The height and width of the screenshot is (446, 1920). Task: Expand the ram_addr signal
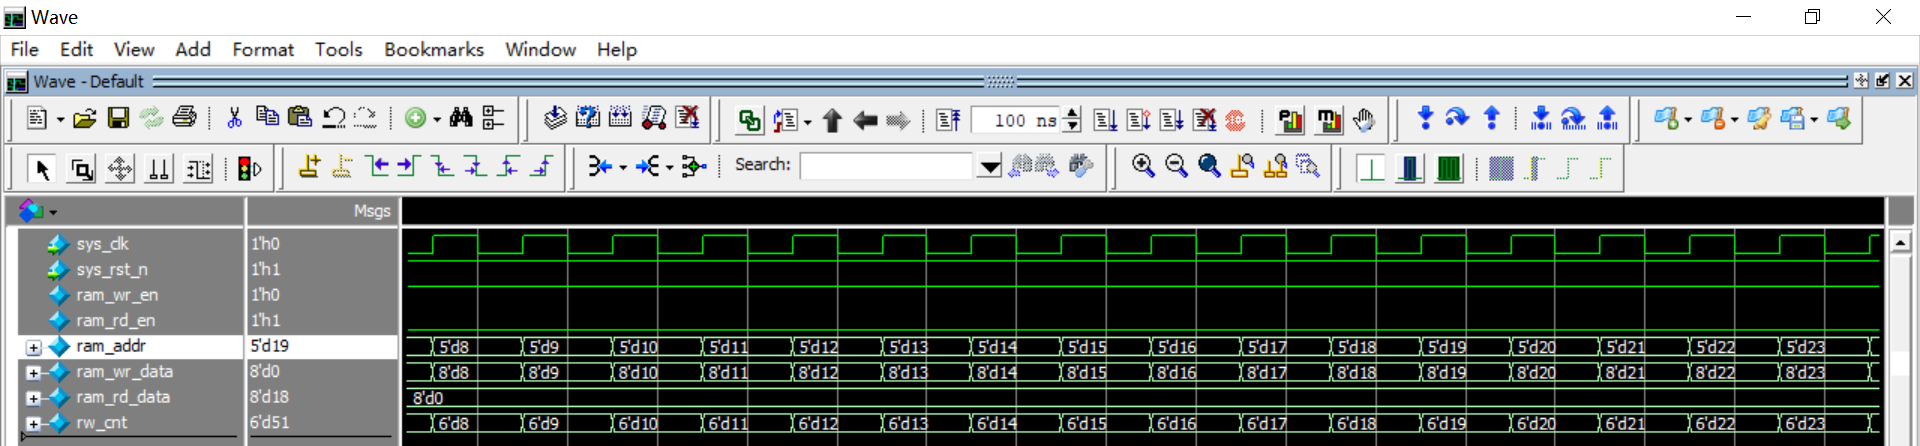[33, 347]
